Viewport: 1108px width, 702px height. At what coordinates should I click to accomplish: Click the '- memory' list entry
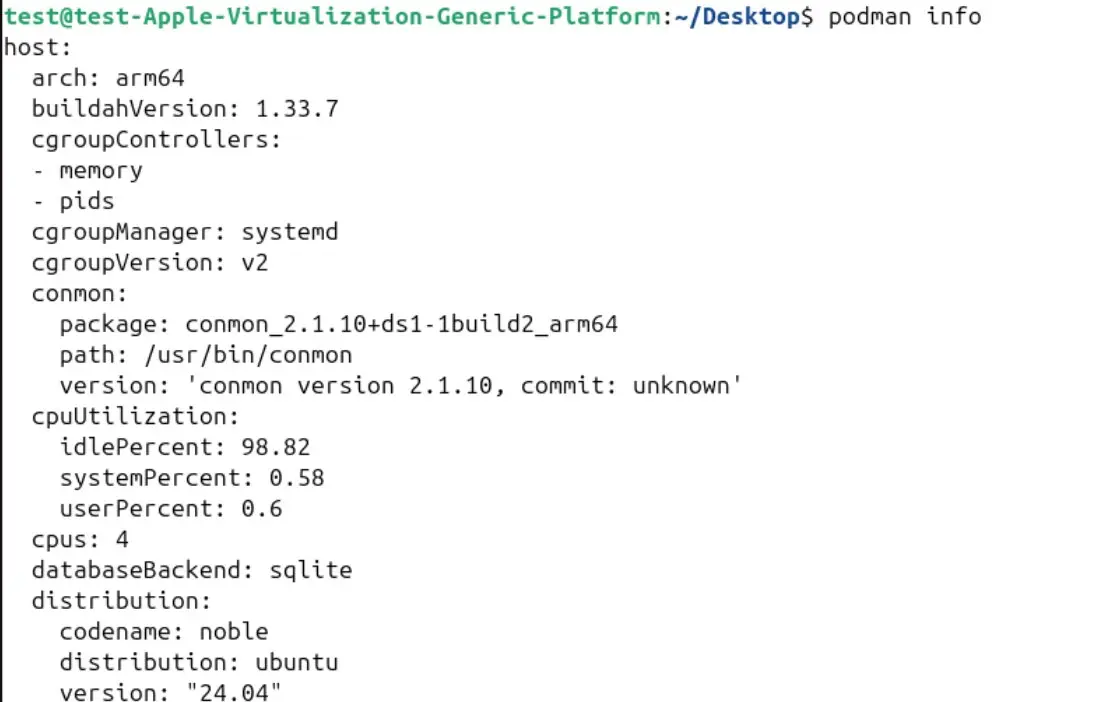tap(87, 171)
